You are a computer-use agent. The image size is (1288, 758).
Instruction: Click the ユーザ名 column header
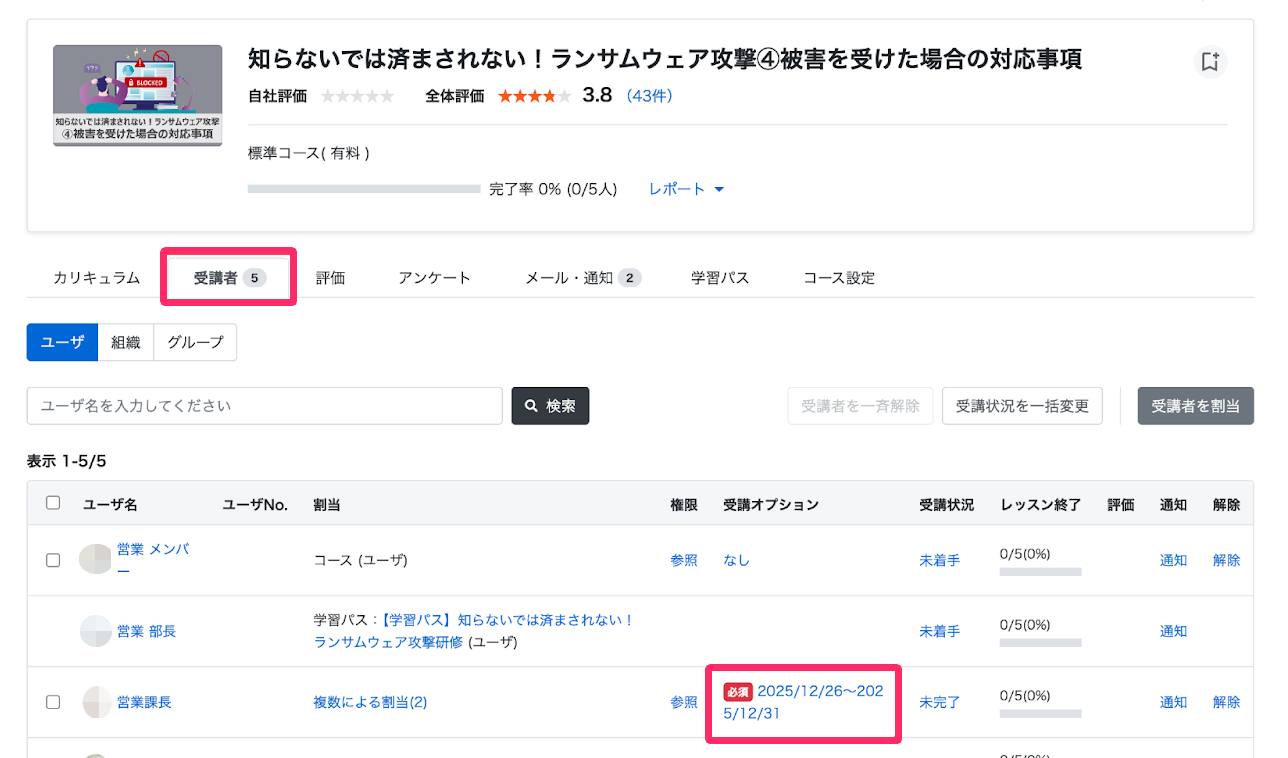(x=110, y=505)
